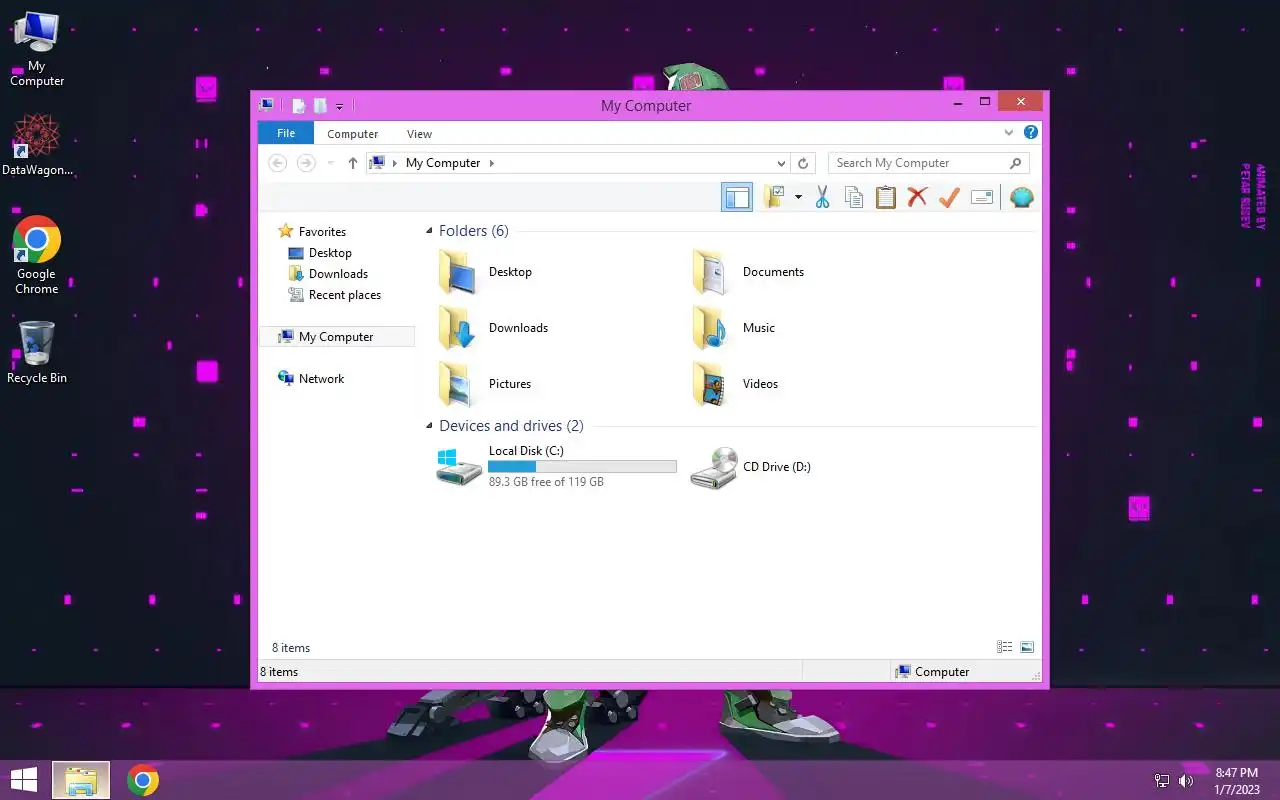Click the window system icon in the title bar
The image size is (1280, 800).
tap(266, 104)
